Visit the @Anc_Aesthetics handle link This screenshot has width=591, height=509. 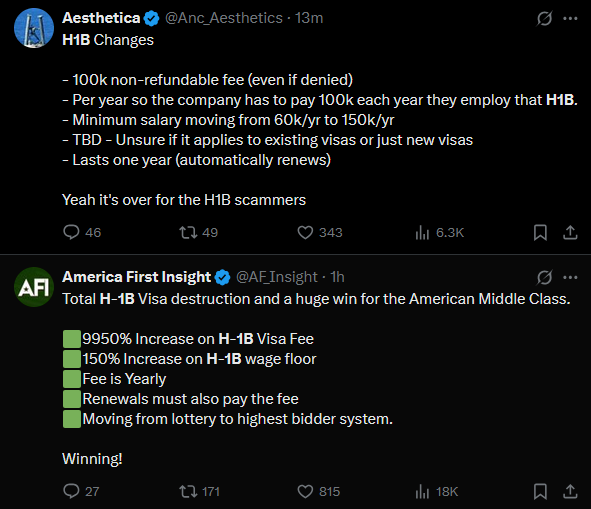point(224,18)
